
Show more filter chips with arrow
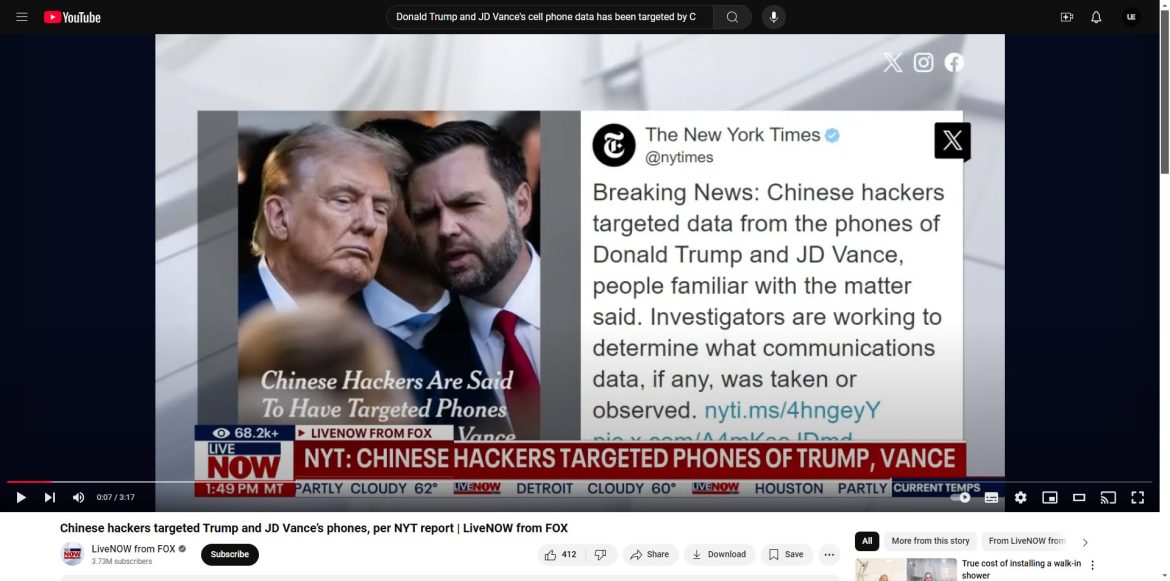1085,542
